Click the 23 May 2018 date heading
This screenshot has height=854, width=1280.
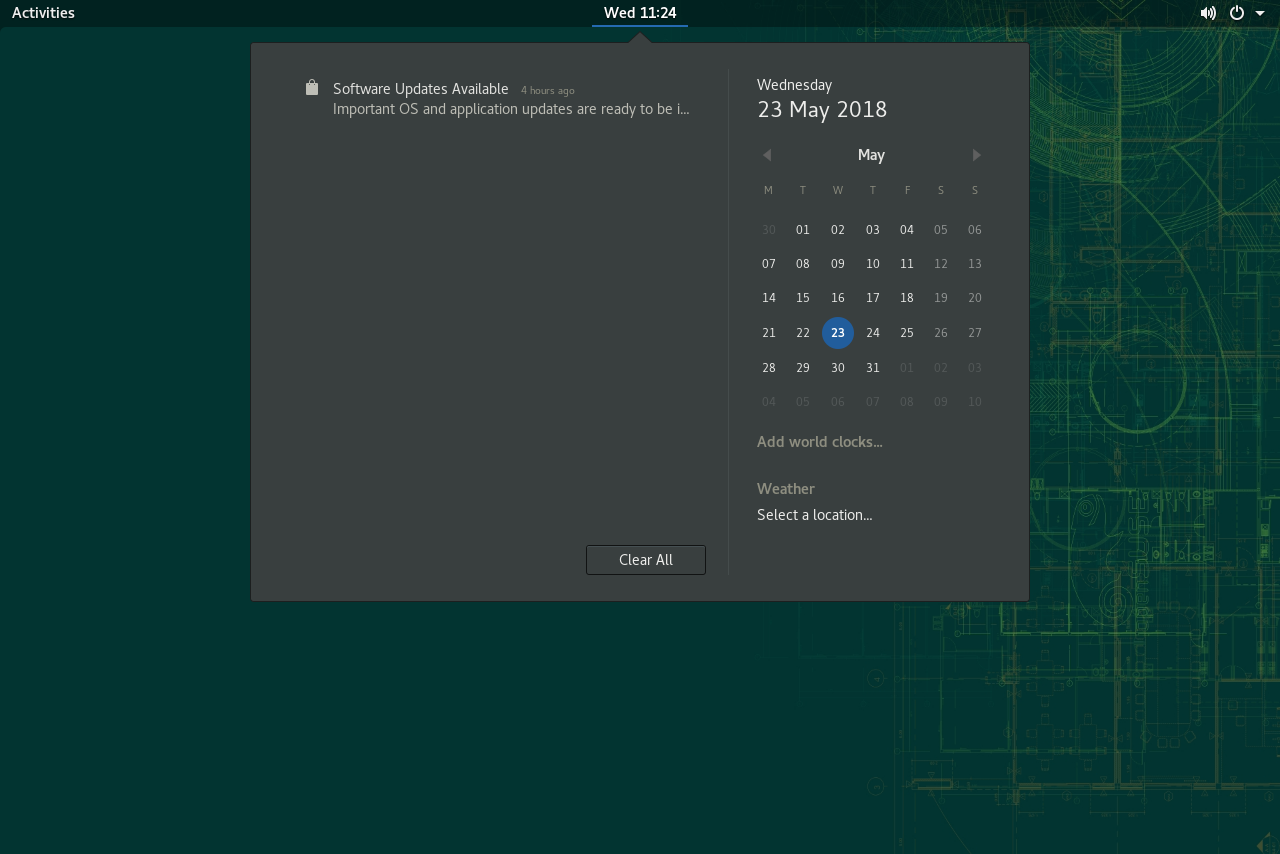click(822, 110)
